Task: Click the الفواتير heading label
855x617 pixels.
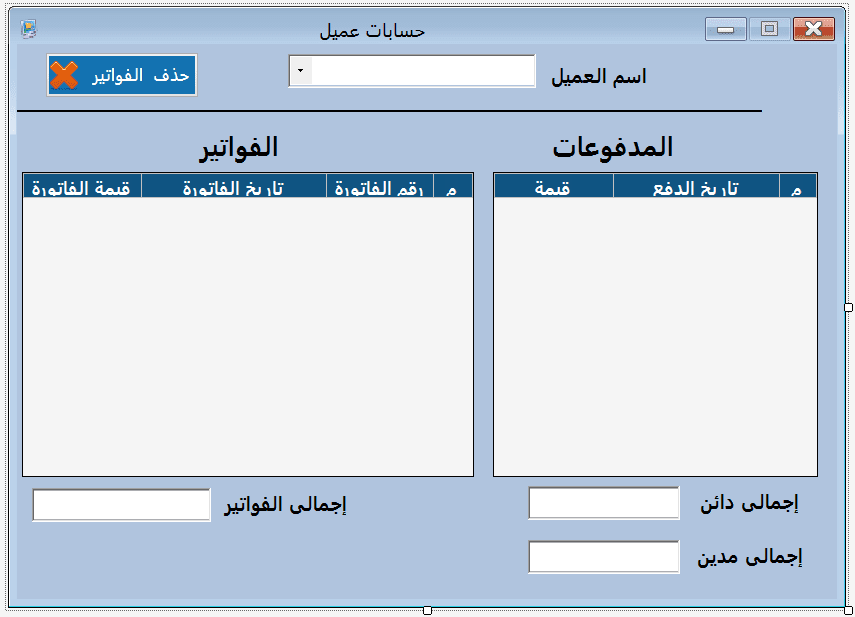Action: tap(239, 148)
